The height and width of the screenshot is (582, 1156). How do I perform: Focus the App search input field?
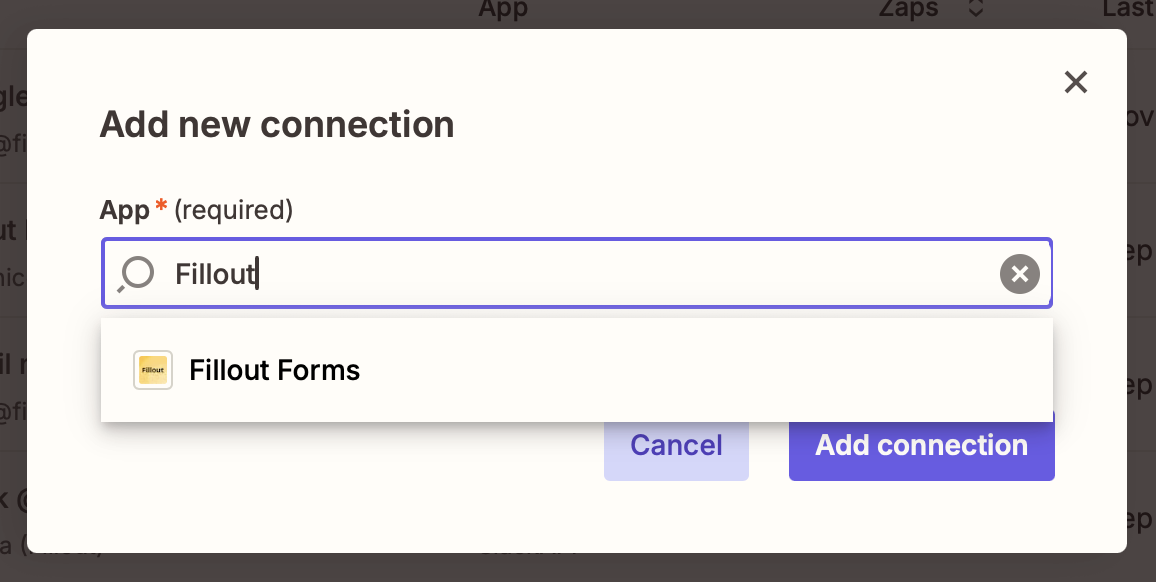tap(500, 273)
